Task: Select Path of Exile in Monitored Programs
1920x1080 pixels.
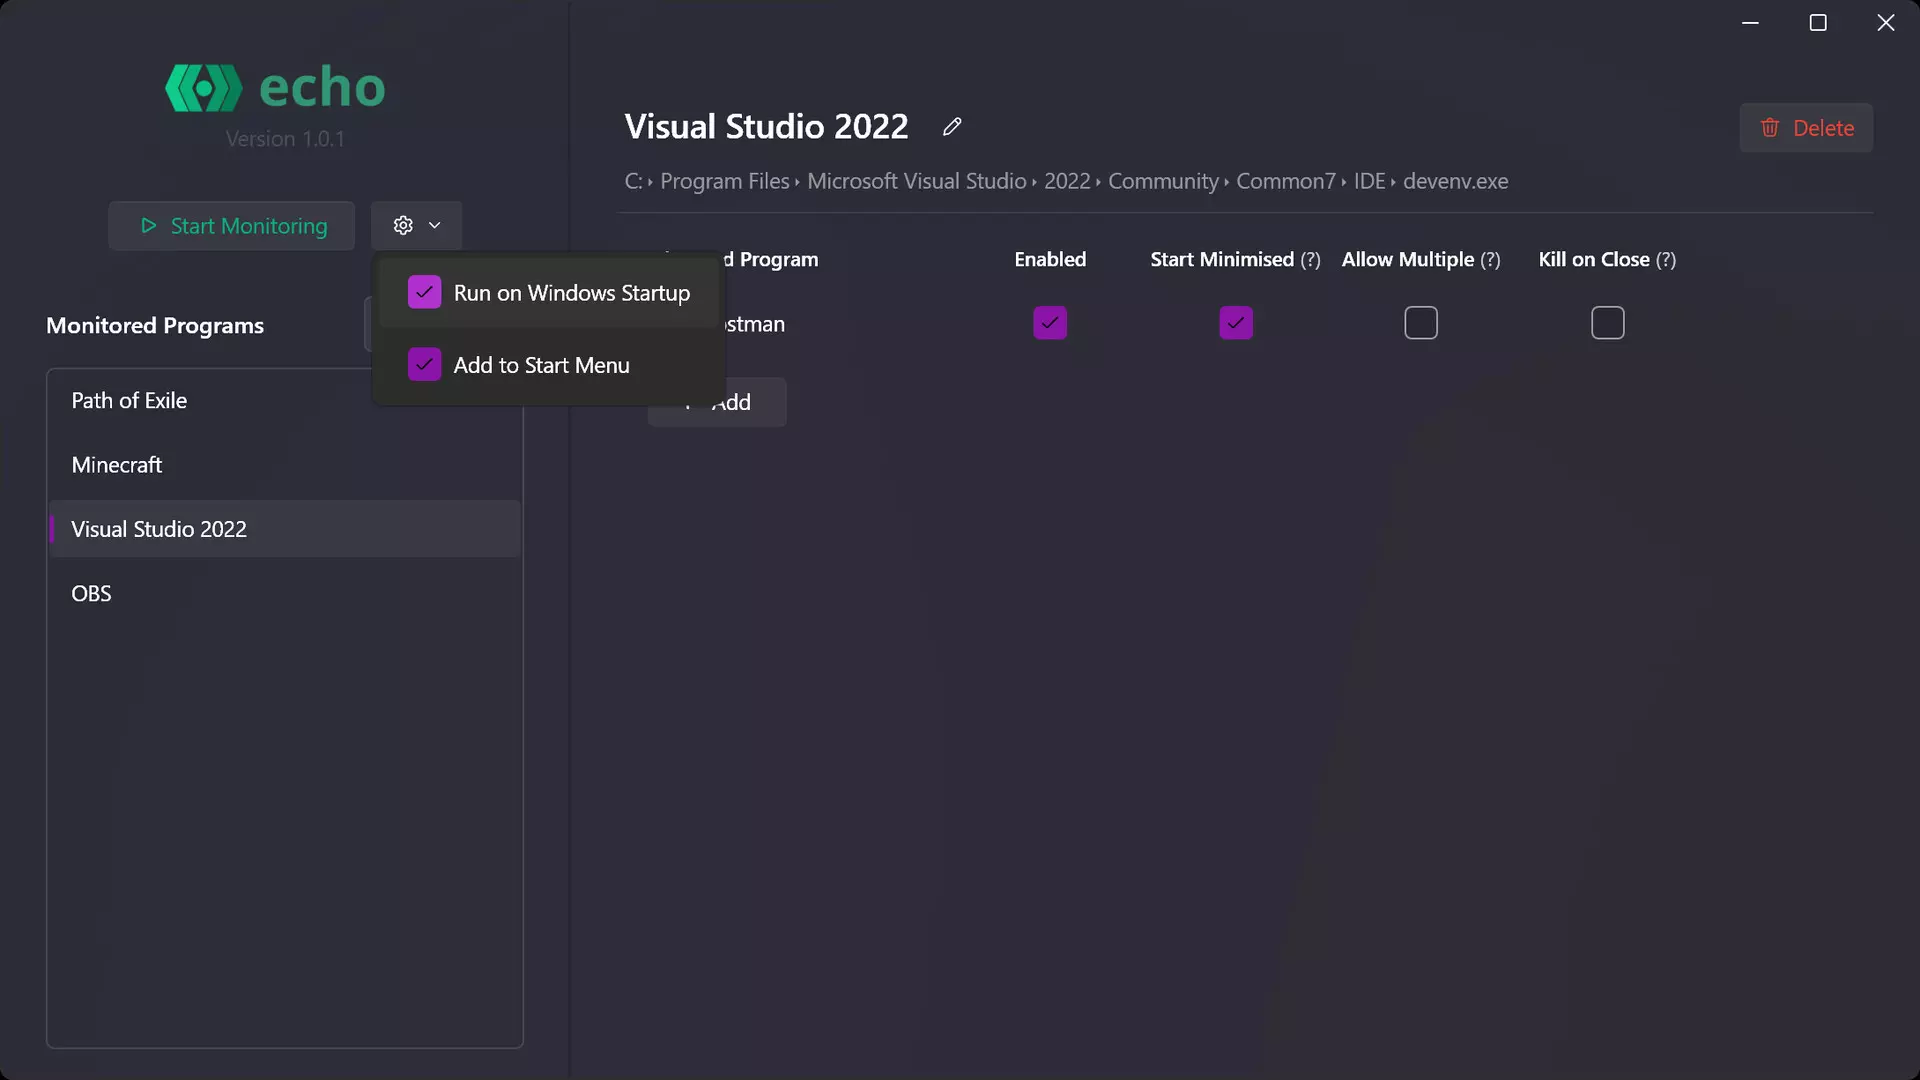Action: (284, 401)
